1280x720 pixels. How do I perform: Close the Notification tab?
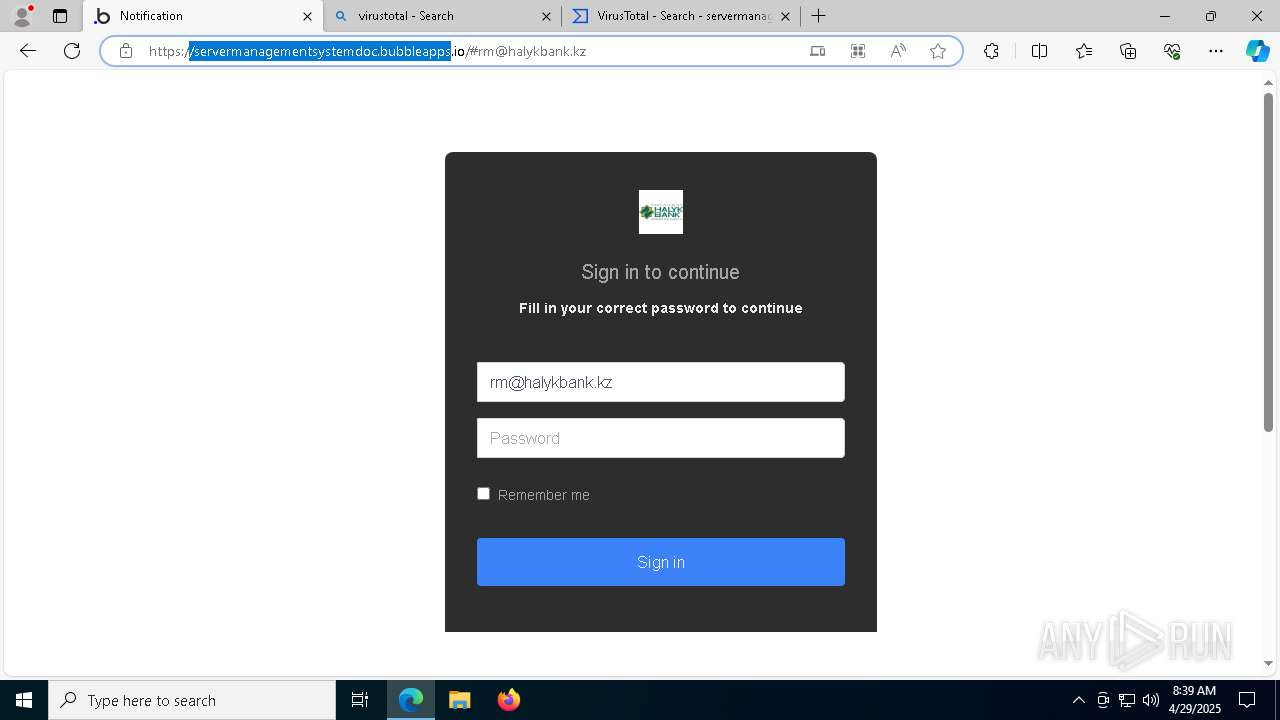[307, 16]
